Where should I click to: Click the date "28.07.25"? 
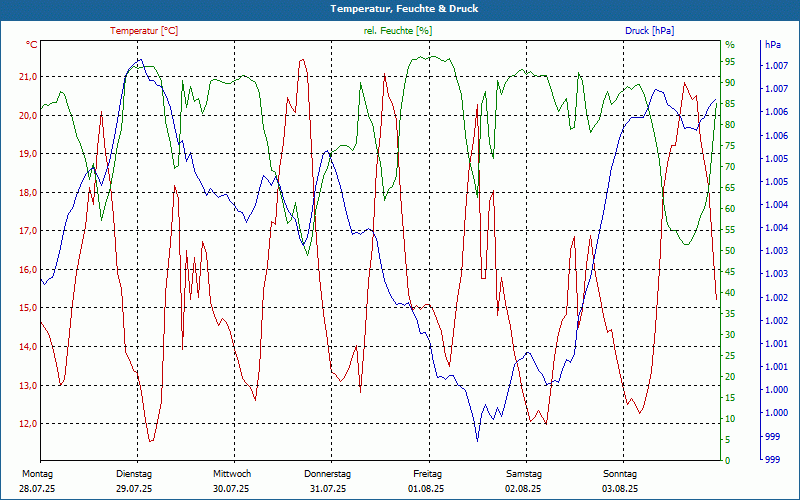point(37,489)
